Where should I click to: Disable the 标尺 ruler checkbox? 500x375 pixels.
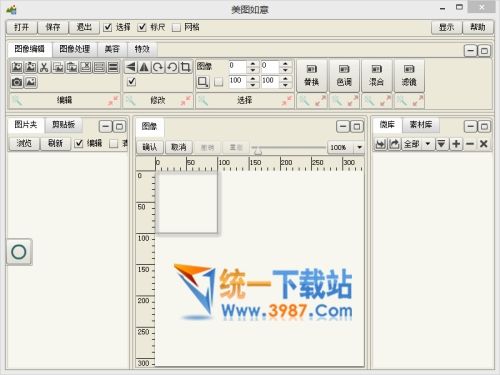[142, 27]
